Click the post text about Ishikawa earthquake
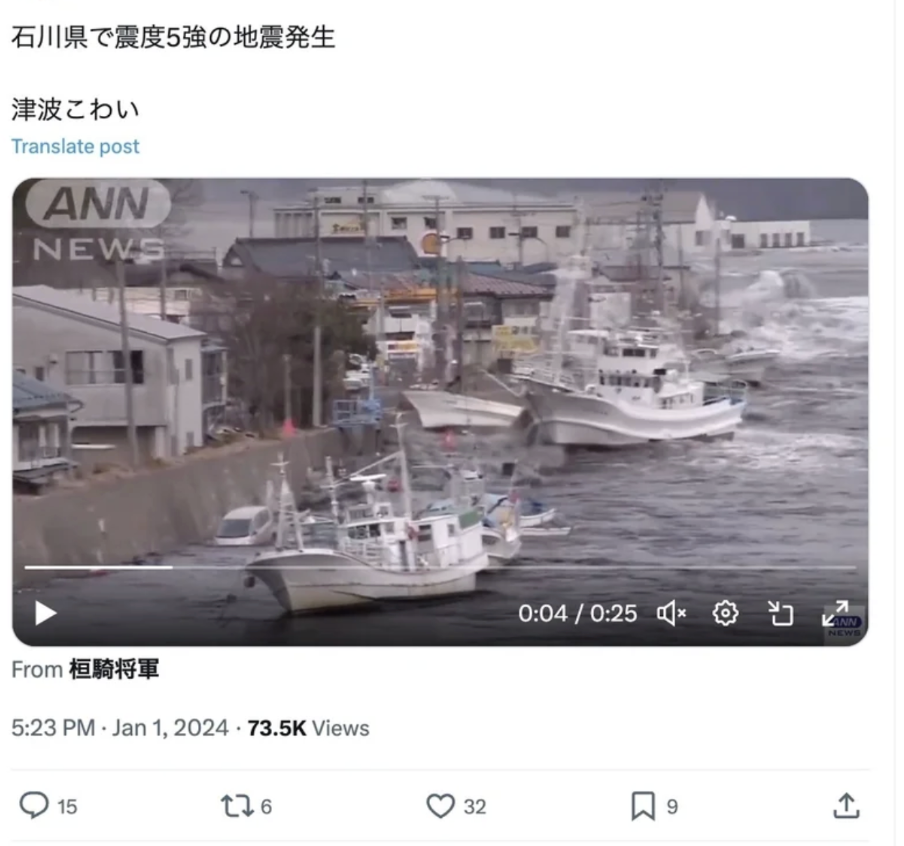Screen dimensions: 904x846 coord(173,37)
